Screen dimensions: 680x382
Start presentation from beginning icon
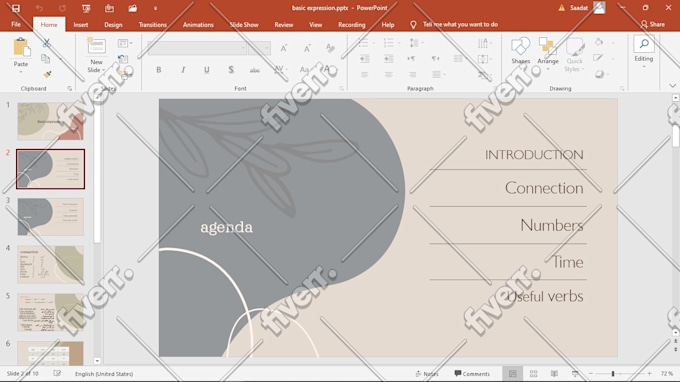pyautogui.click(x=86, y=8)
